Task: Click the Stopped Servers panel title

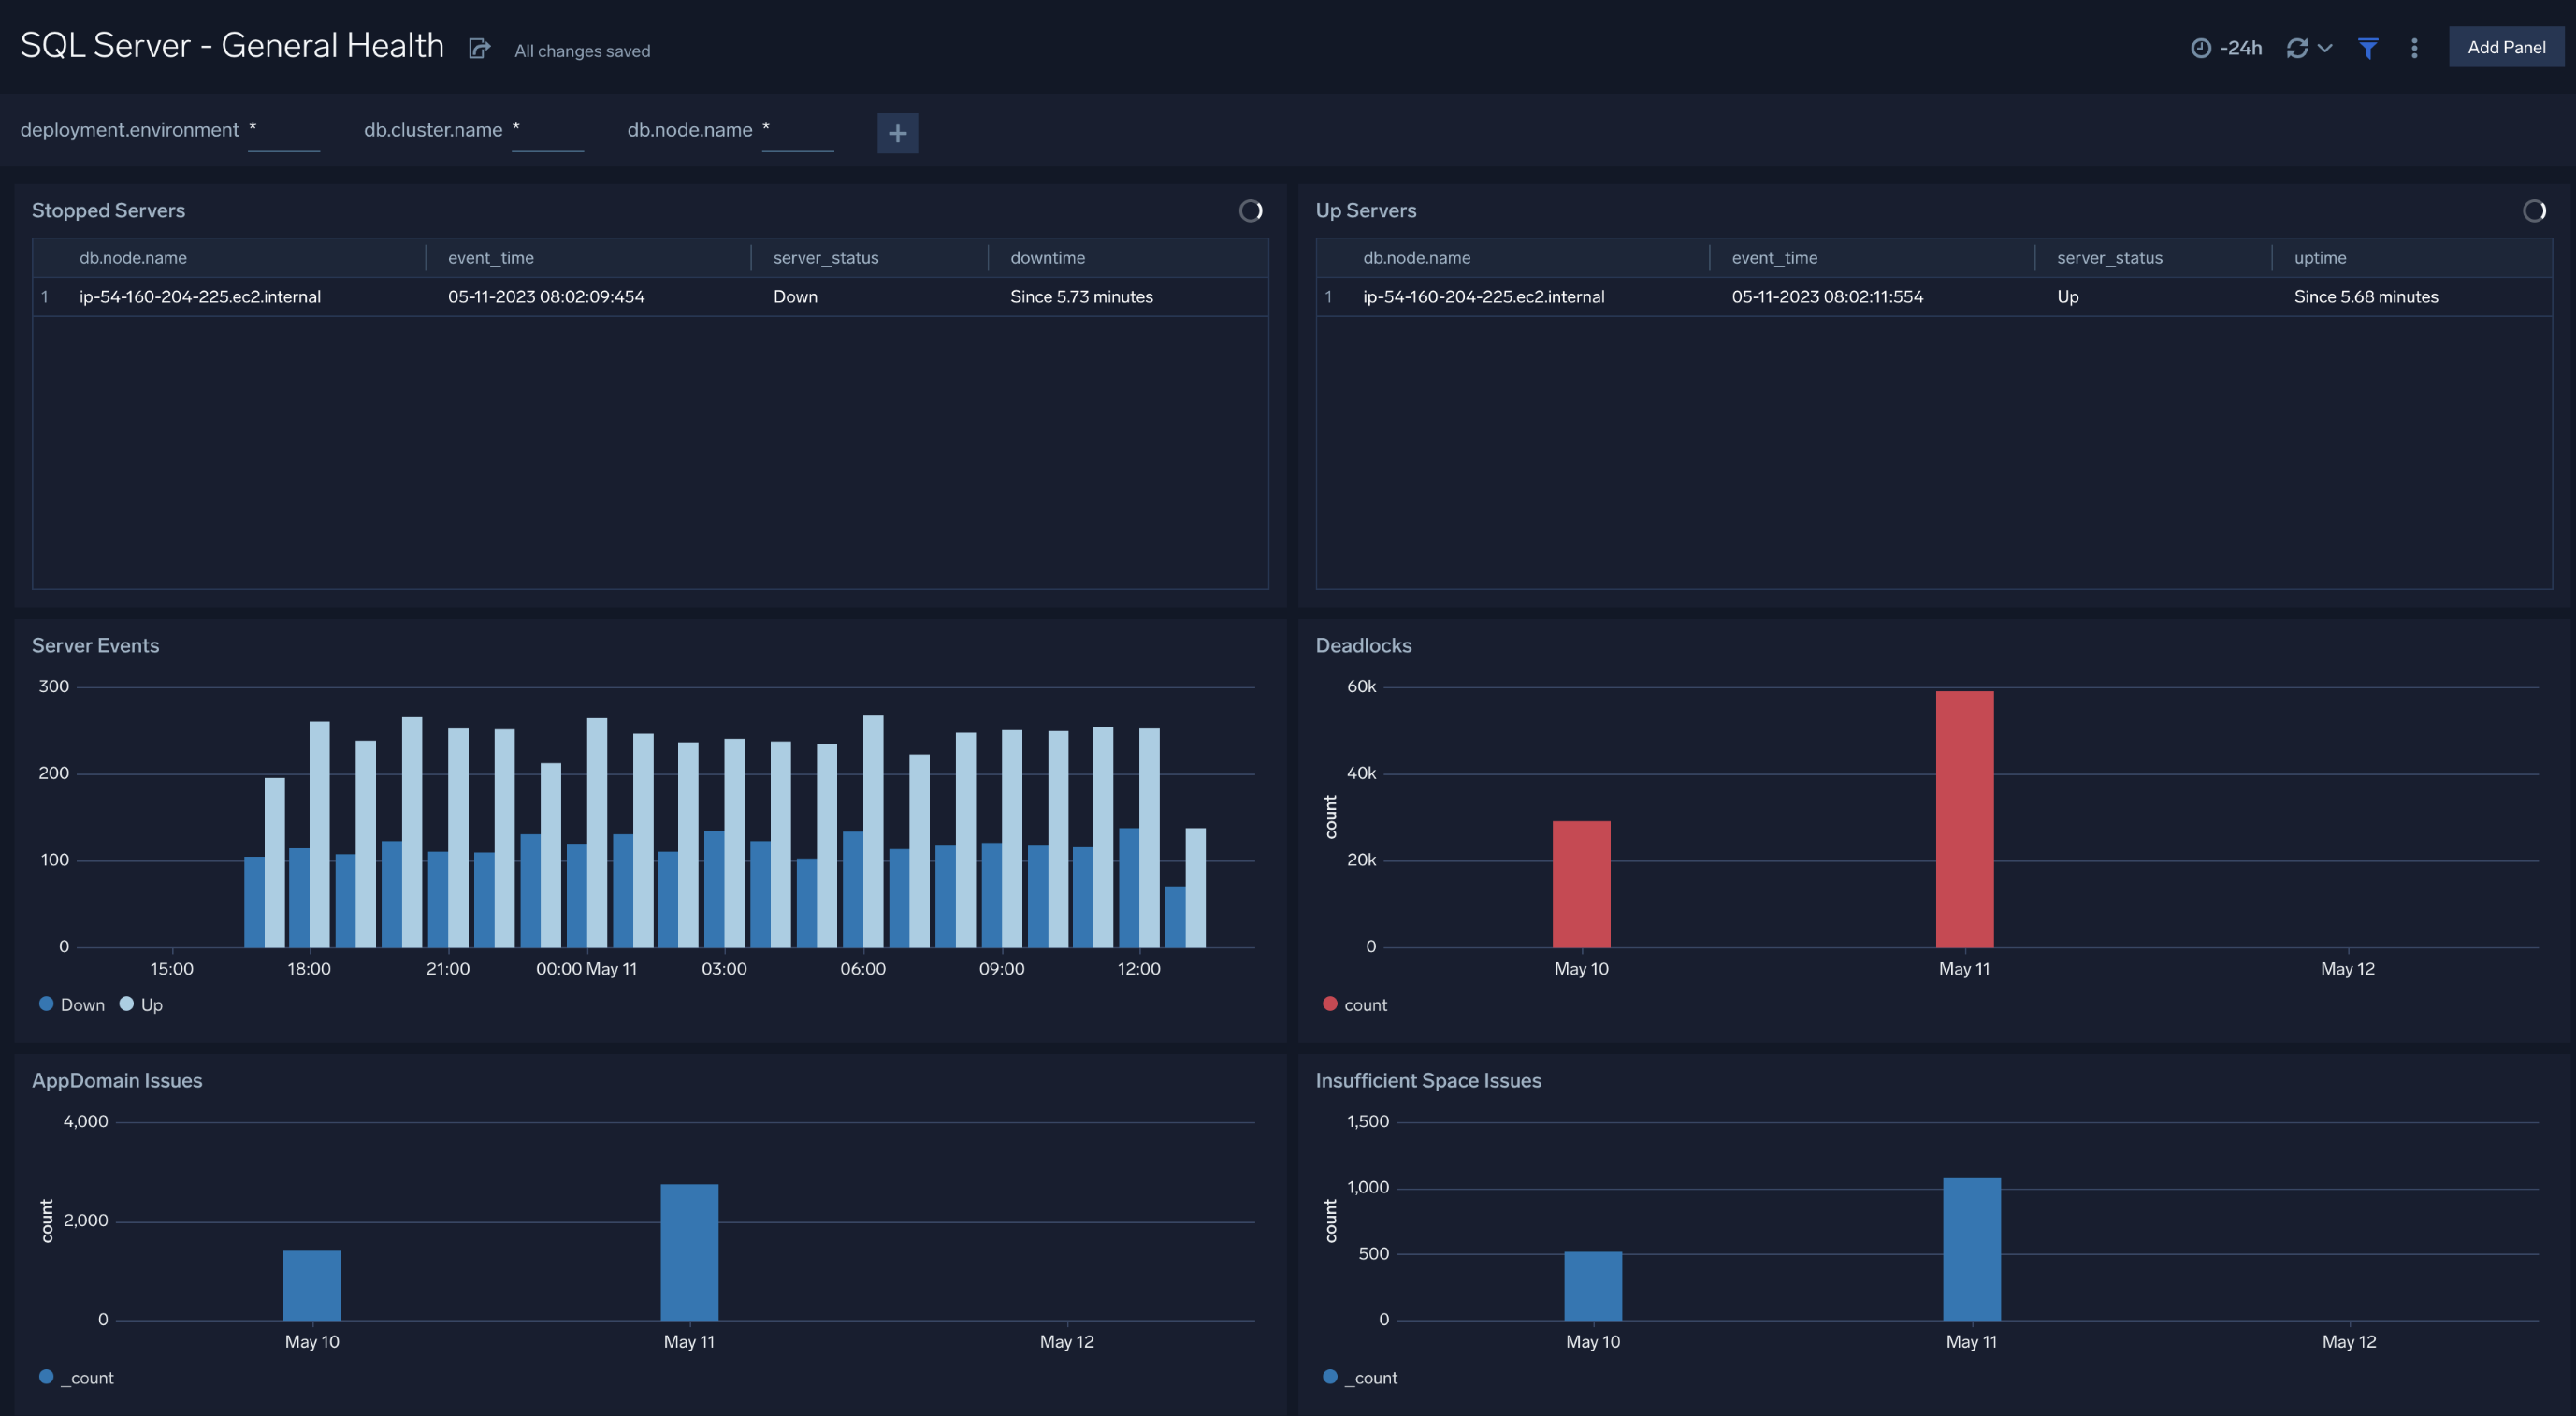Action: 108,210
